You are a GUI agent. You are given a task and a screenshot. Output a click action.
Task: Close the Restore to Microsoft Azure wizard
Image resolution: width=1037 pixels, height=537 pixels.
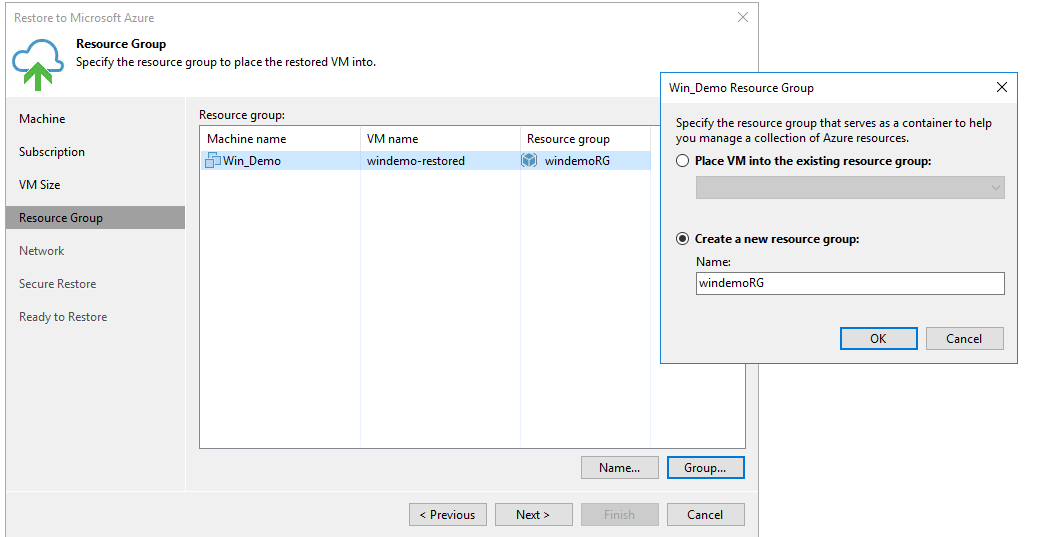(742, 18)
